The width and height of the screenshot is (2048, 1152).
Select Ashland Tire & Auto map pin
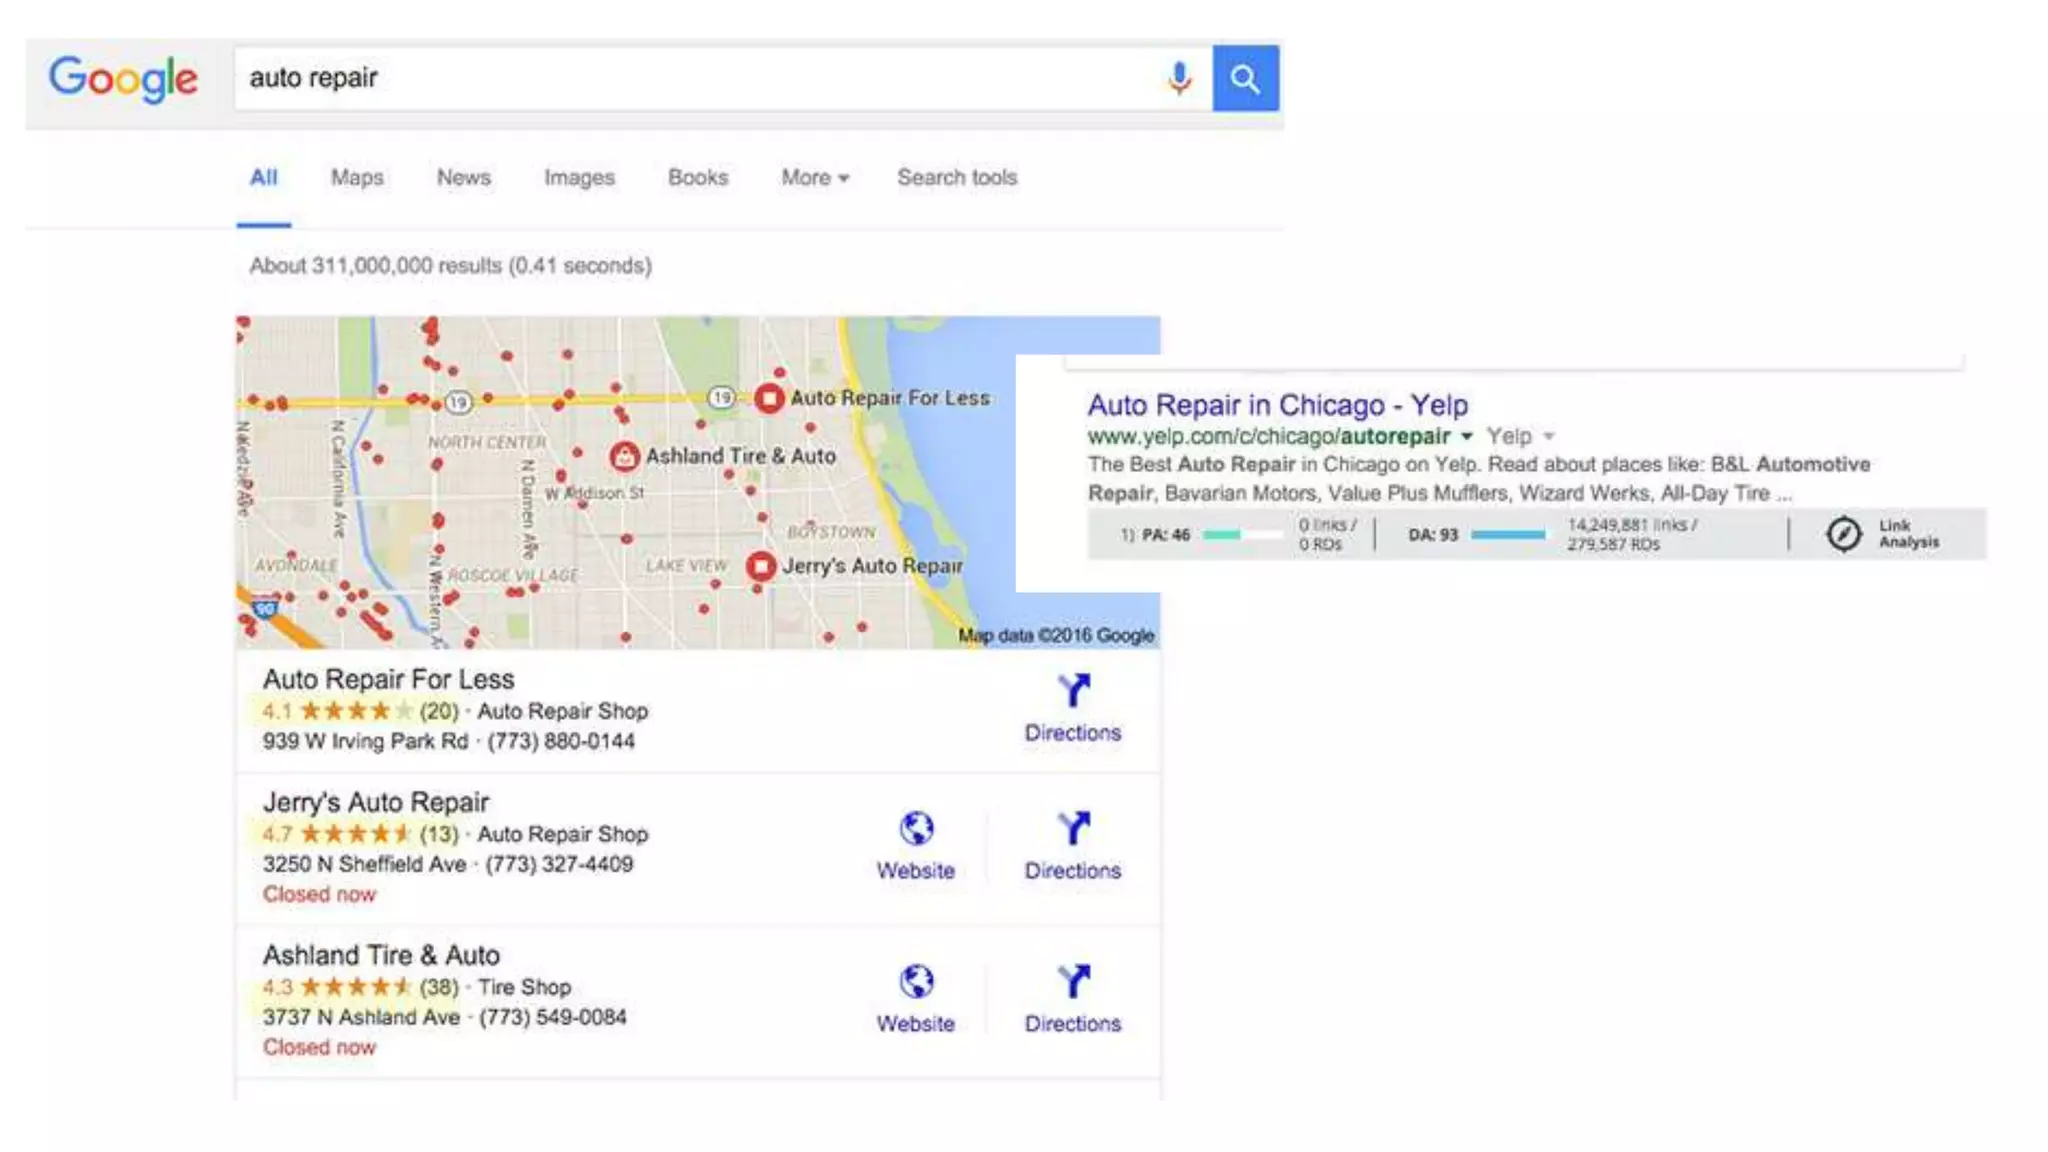point(624,457)
